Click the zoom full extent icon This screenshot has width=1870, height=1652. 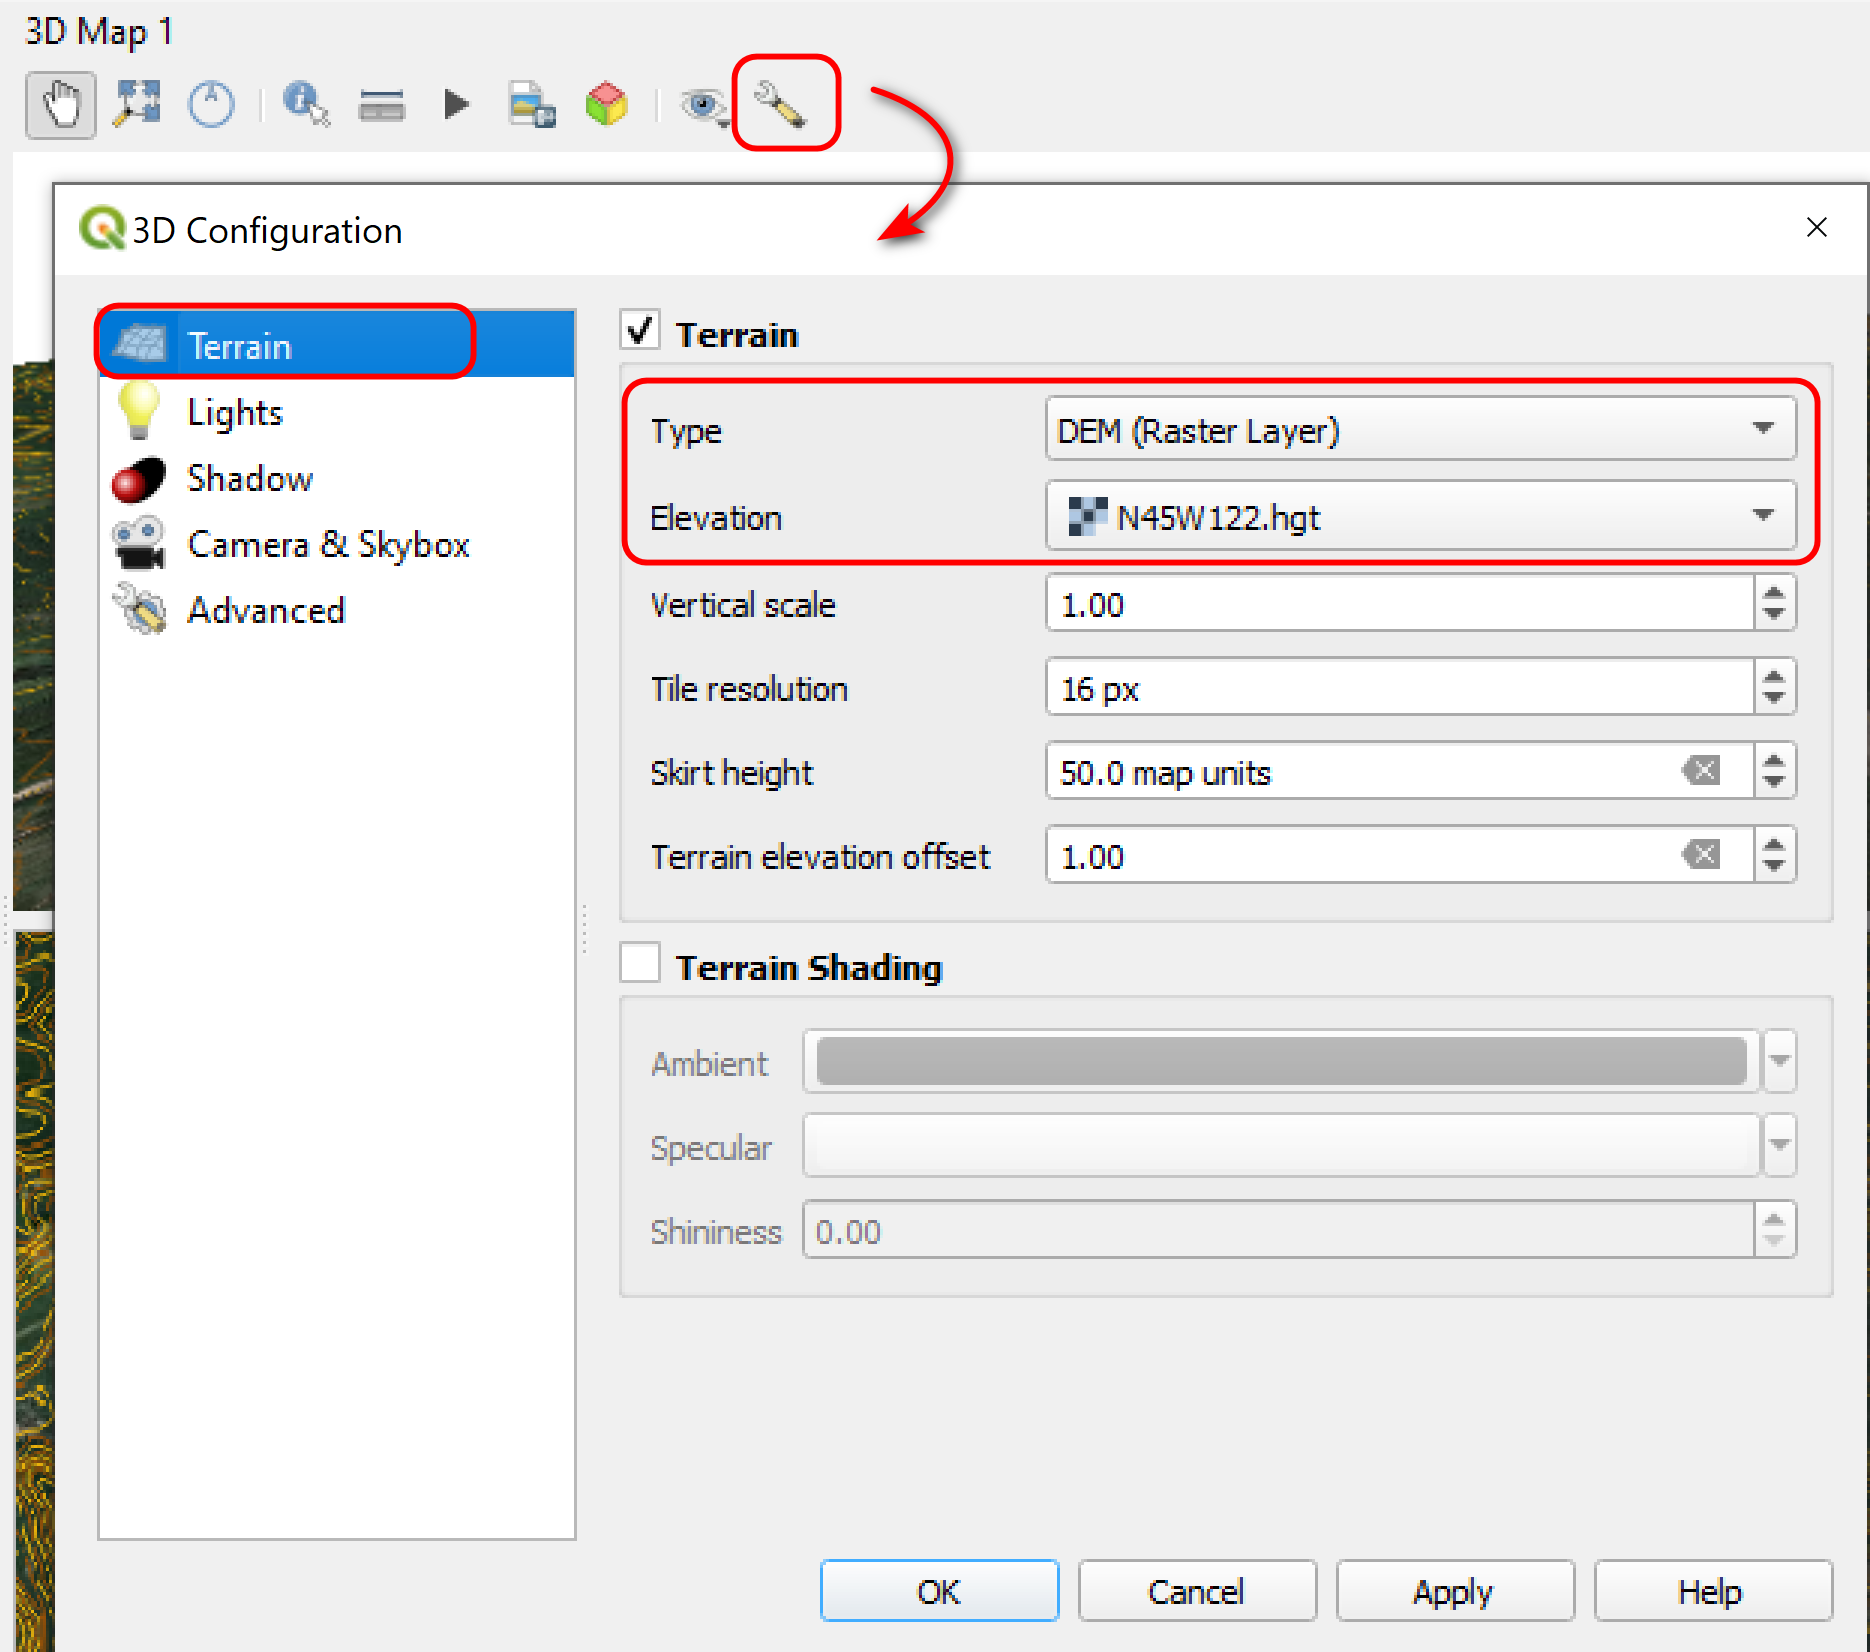[137, 104]
